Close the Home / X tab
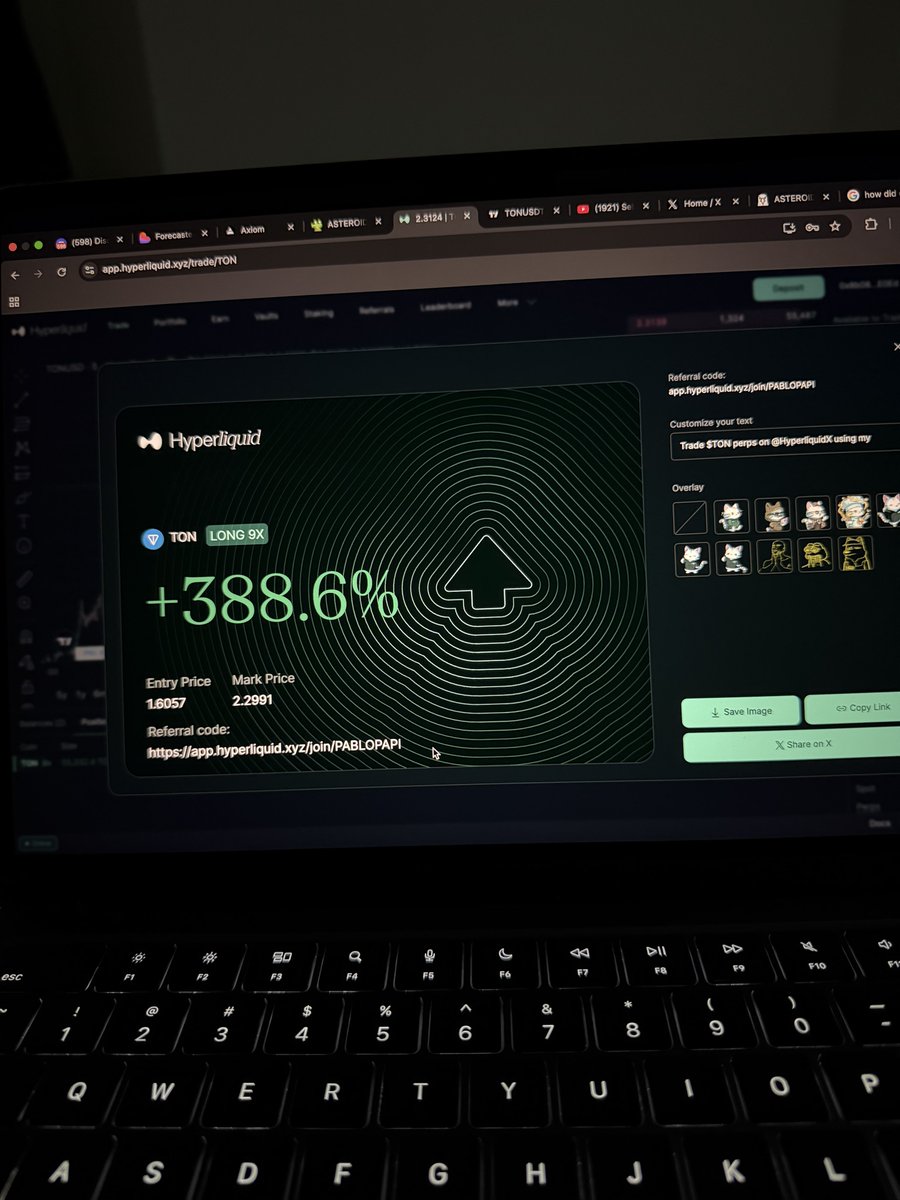The image size is (900, 1200). (x=737, y=202)
